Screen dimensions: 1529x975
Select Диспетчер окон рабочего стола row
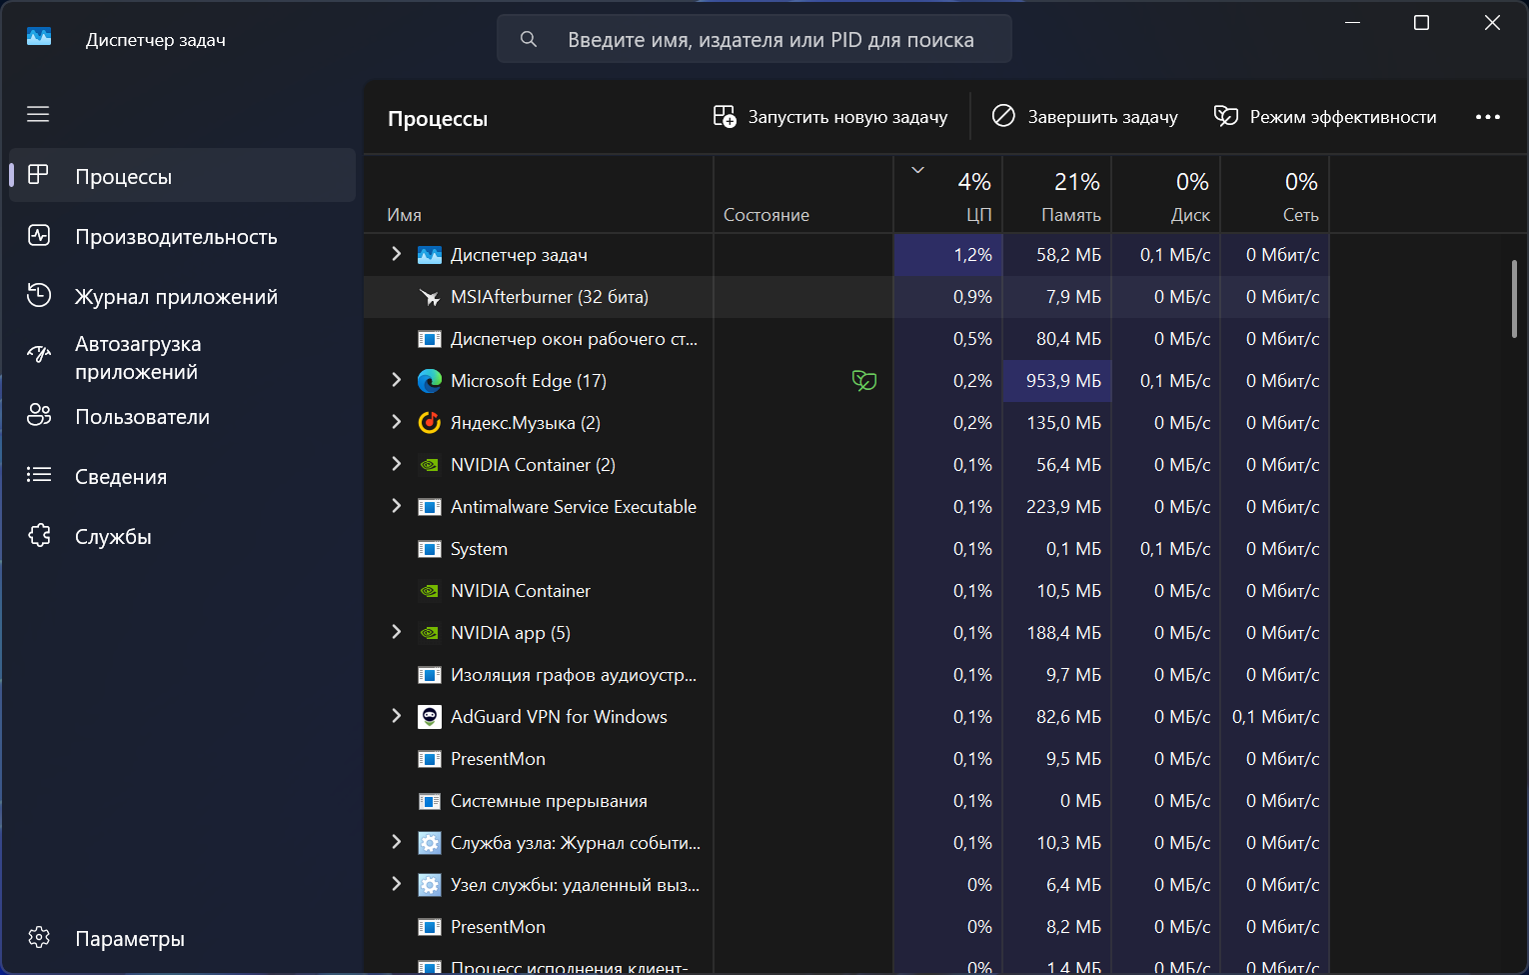846,339
